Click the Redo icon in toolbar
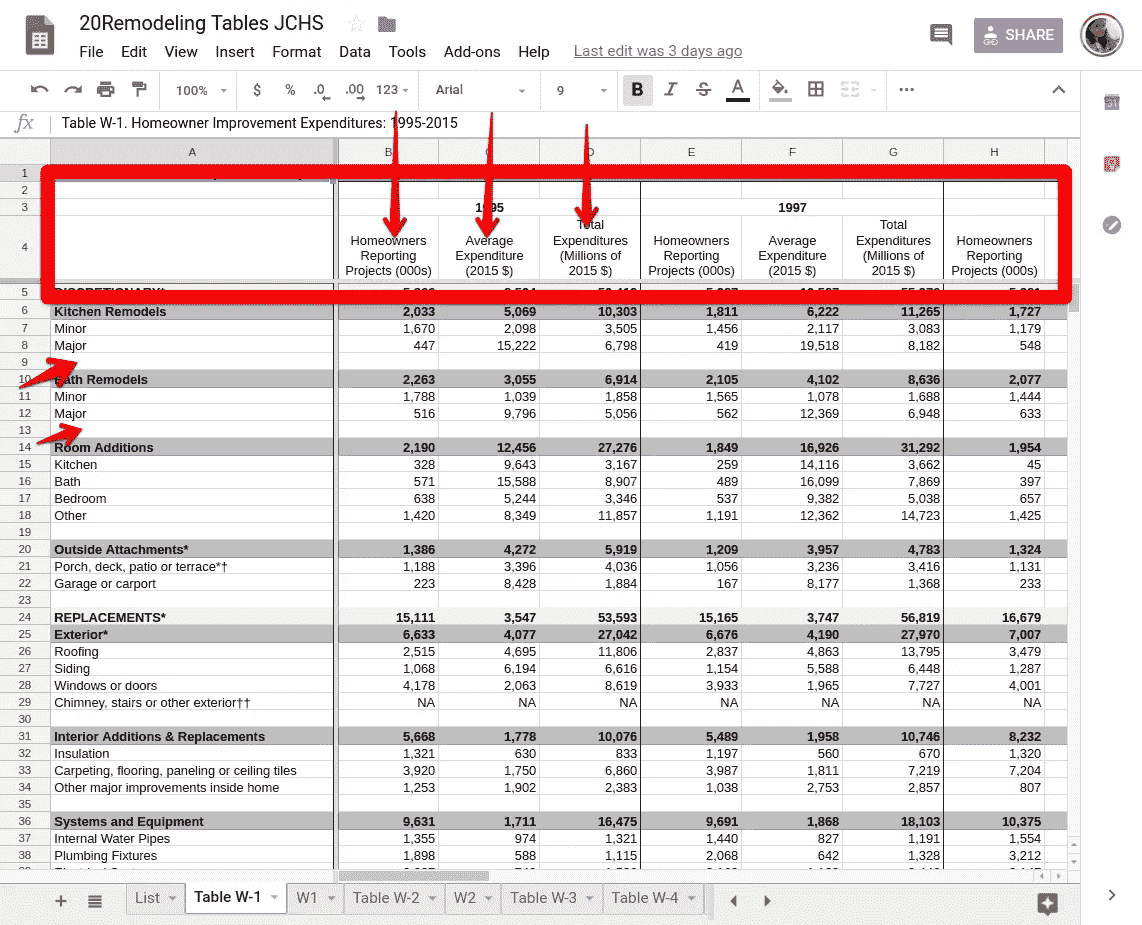1142x925 pixels. point(73,90)
